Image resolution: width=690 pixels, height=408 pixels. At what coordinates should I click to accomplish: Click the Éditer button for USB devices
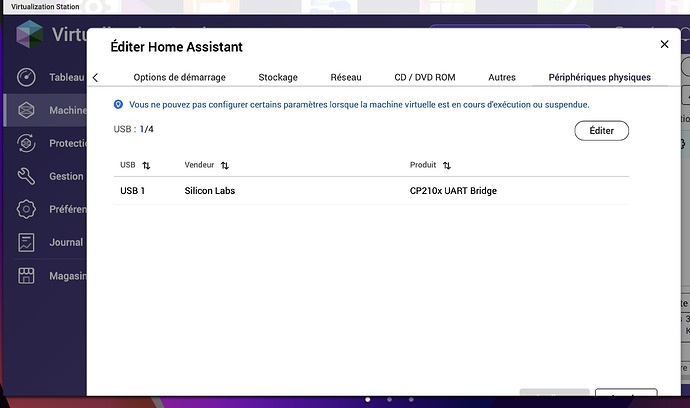602,131
